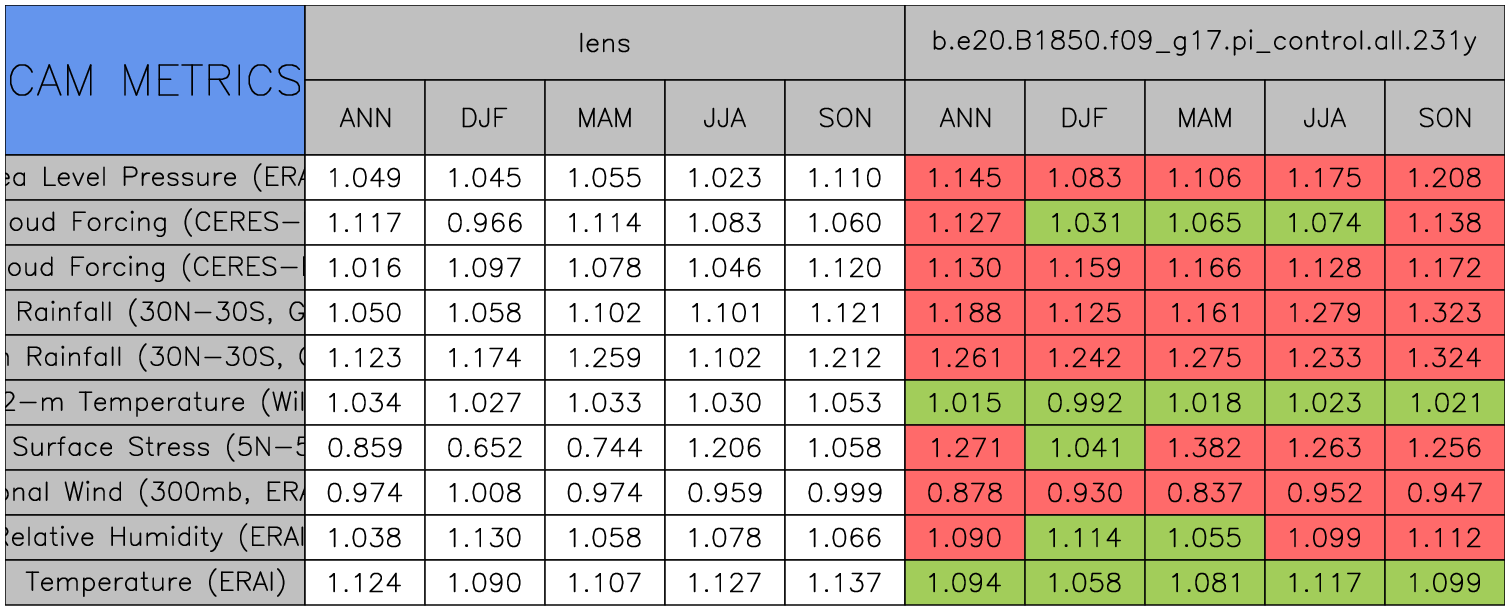Select the Sea Level Pressure row label
This screenshot has width=1510, height=611.
coord(155,178)
